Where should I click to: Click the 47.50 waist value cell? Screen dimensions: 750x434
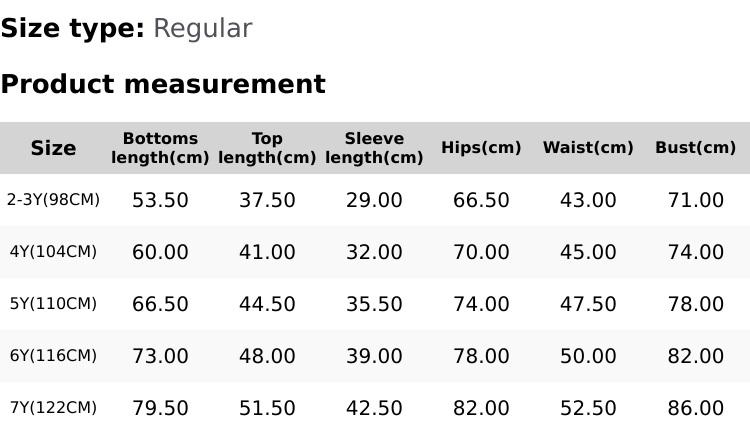(588, 304)
